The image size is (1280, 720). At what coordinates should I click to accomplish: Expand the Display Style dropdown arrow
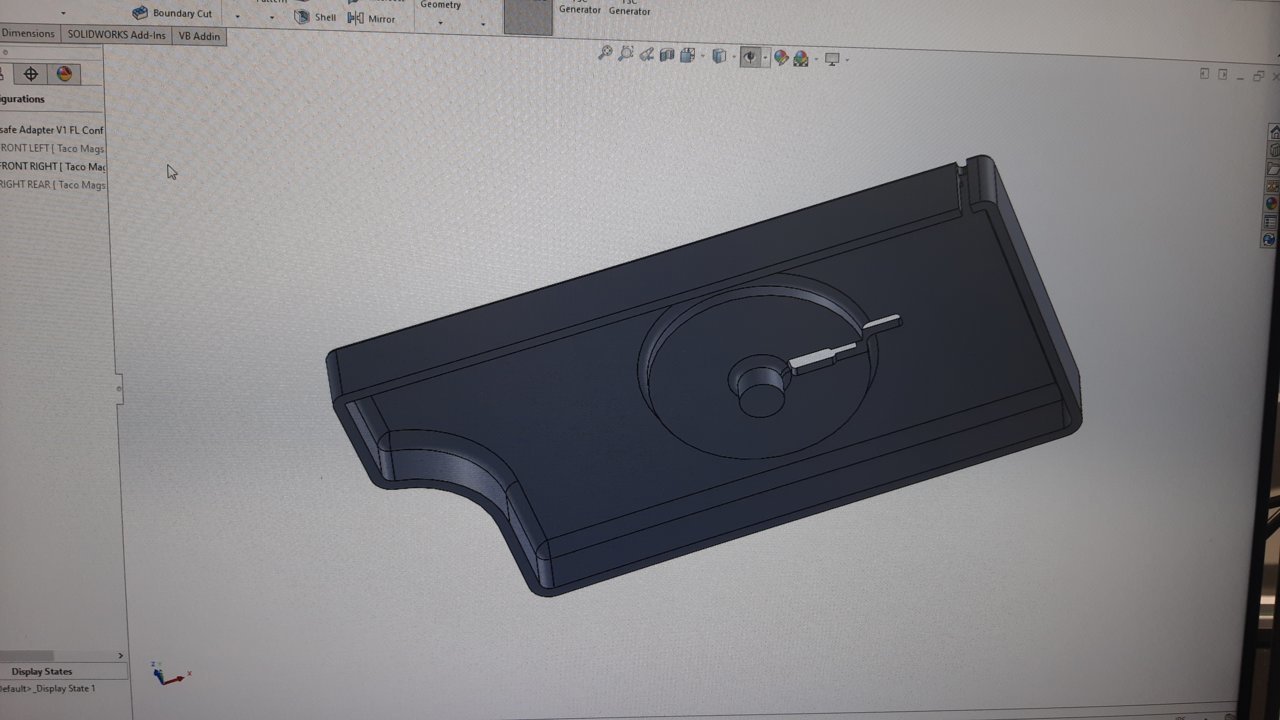[734, 58]
